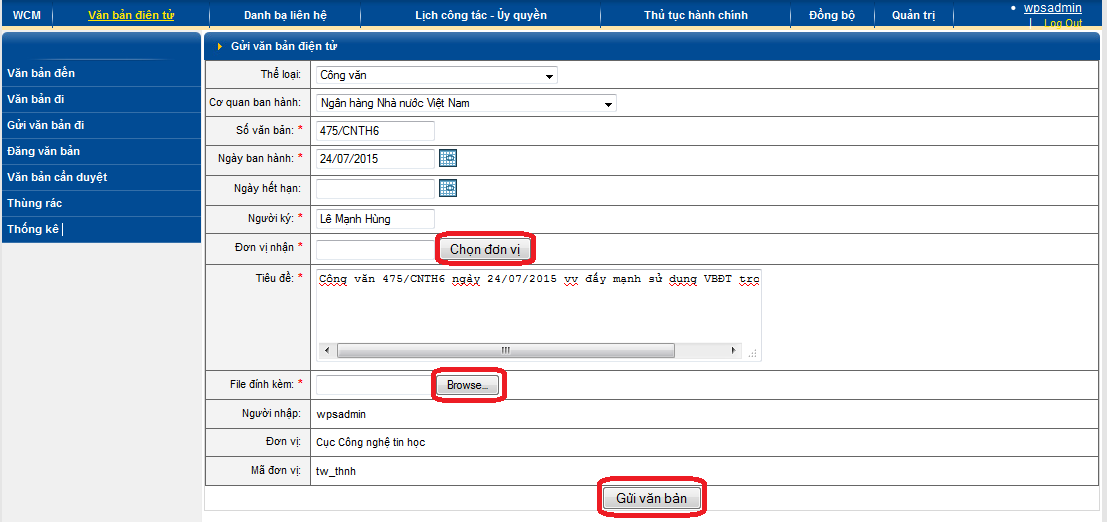Image resolution: width=1107 pixels, height=522 pixels.
Task: Click Browse to attach a file
Action: point(468,385)
